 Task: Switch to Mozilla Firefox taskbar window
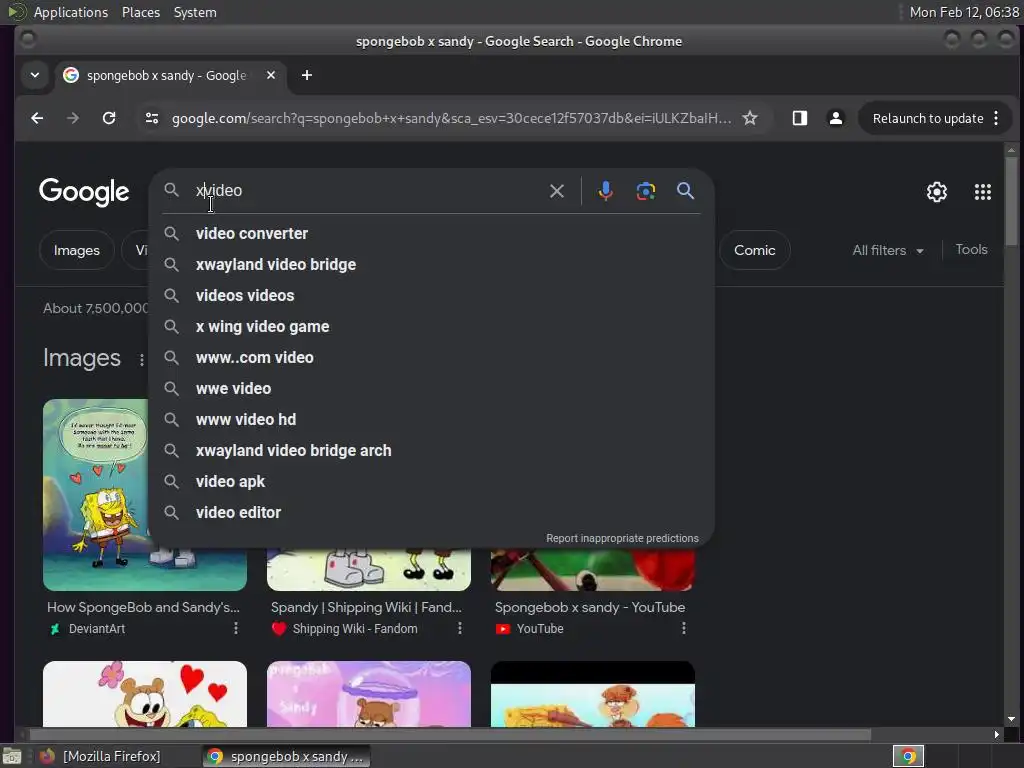coord(101,756)
